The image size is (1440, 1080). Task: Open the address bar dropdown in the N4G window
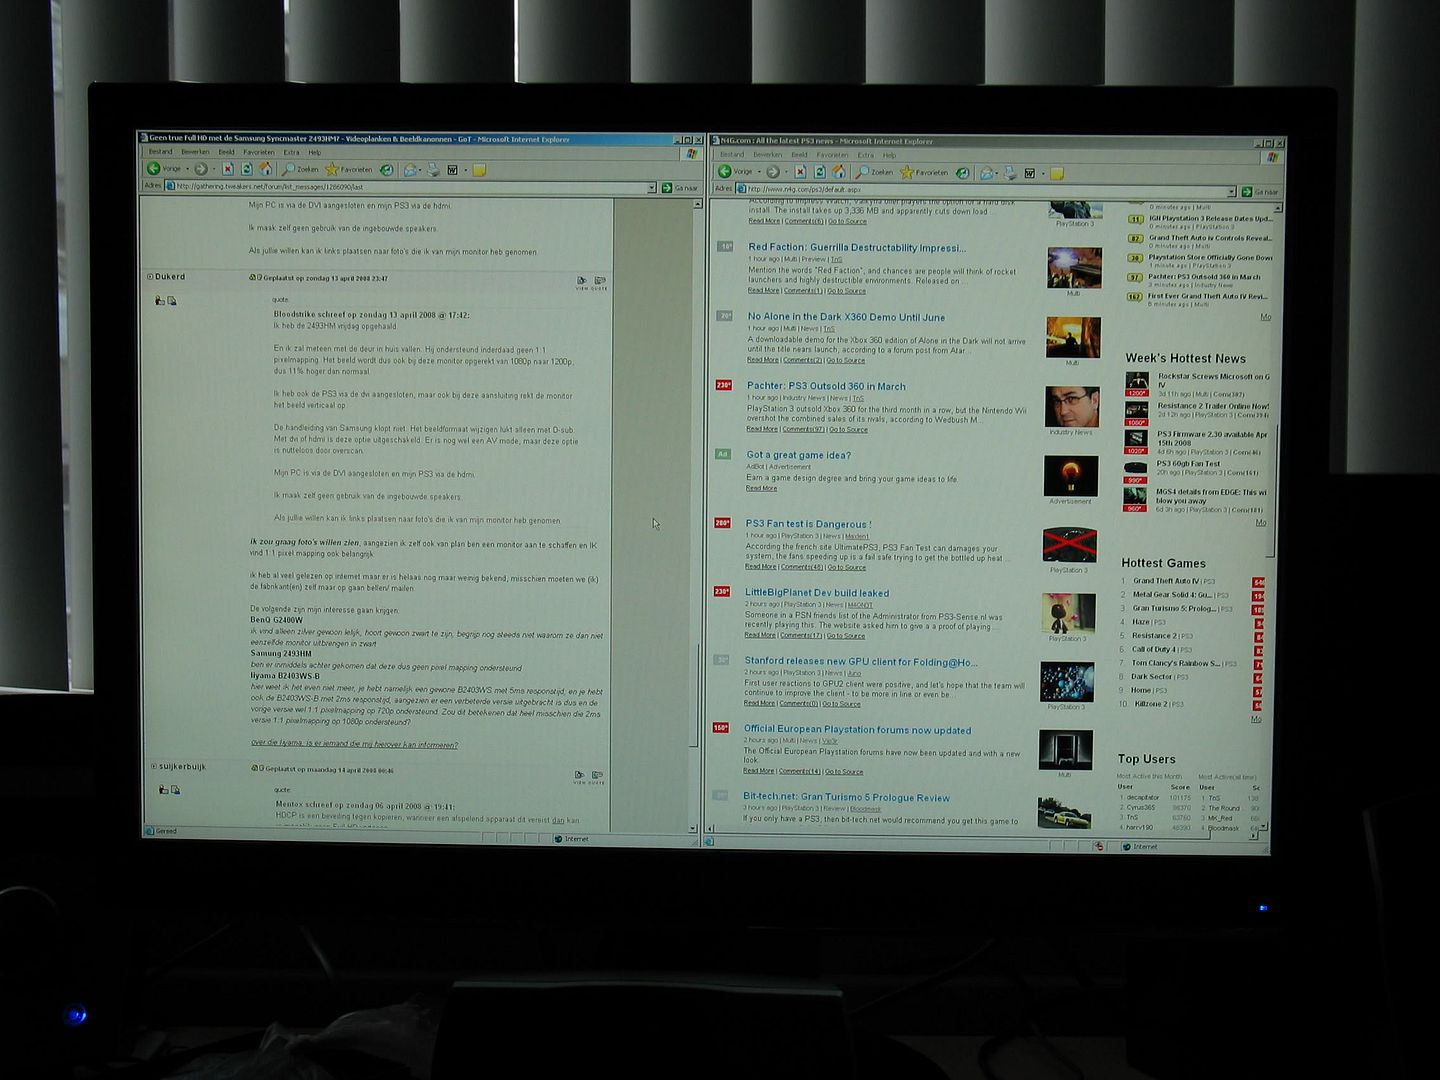coord(1232,191)
